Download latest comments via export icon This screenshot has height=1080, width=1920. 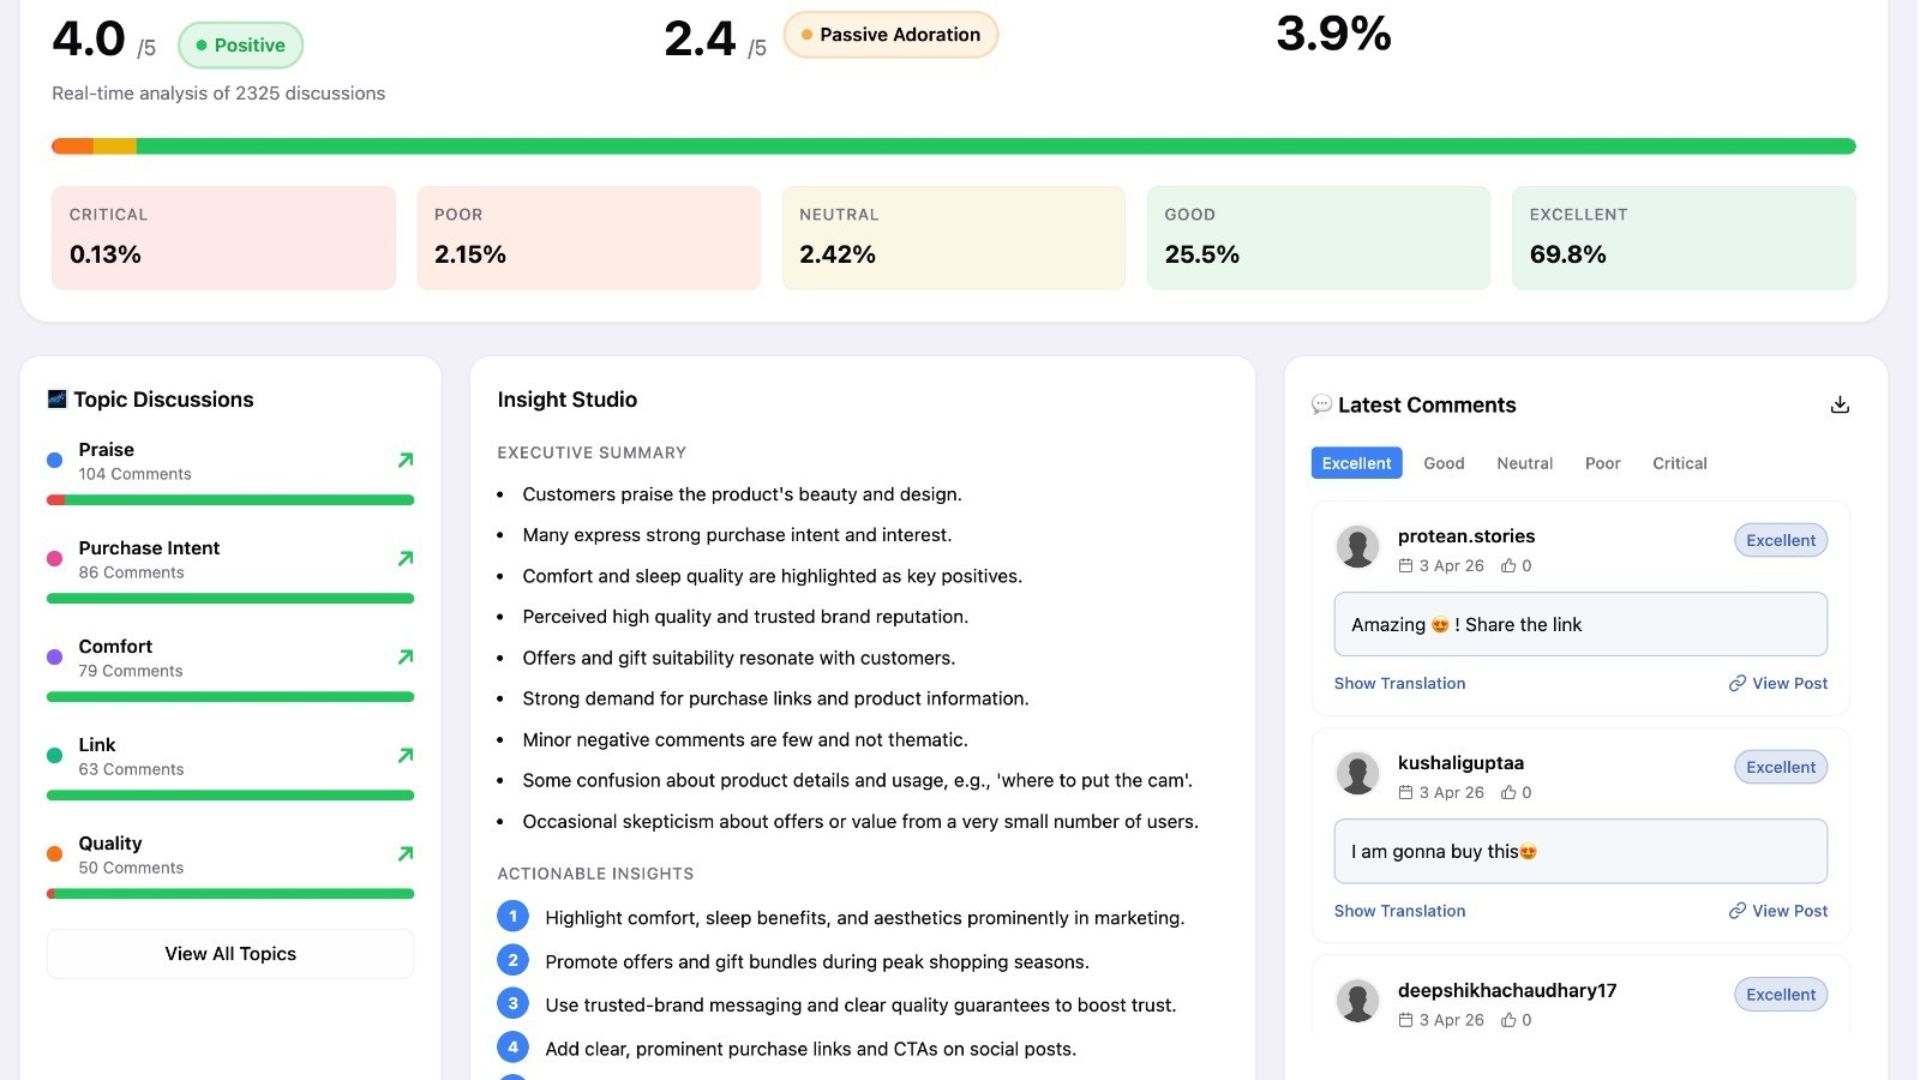tap(1839, 405)
